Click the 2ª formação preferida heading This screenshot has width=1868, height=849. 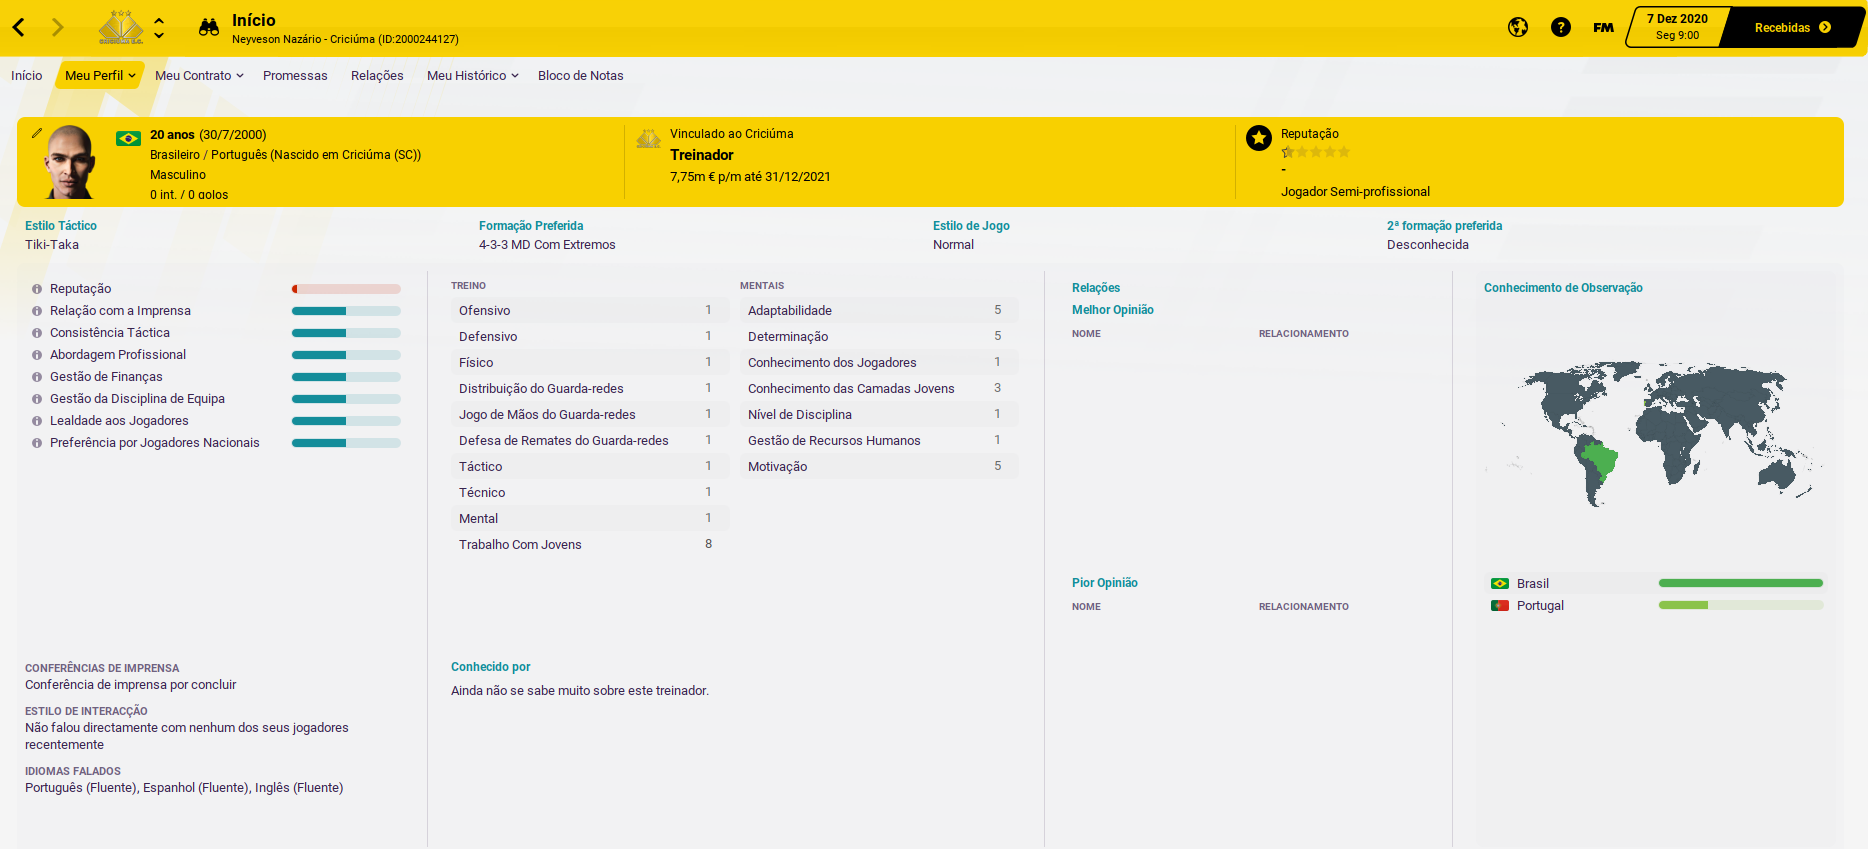coord(1444,226)
